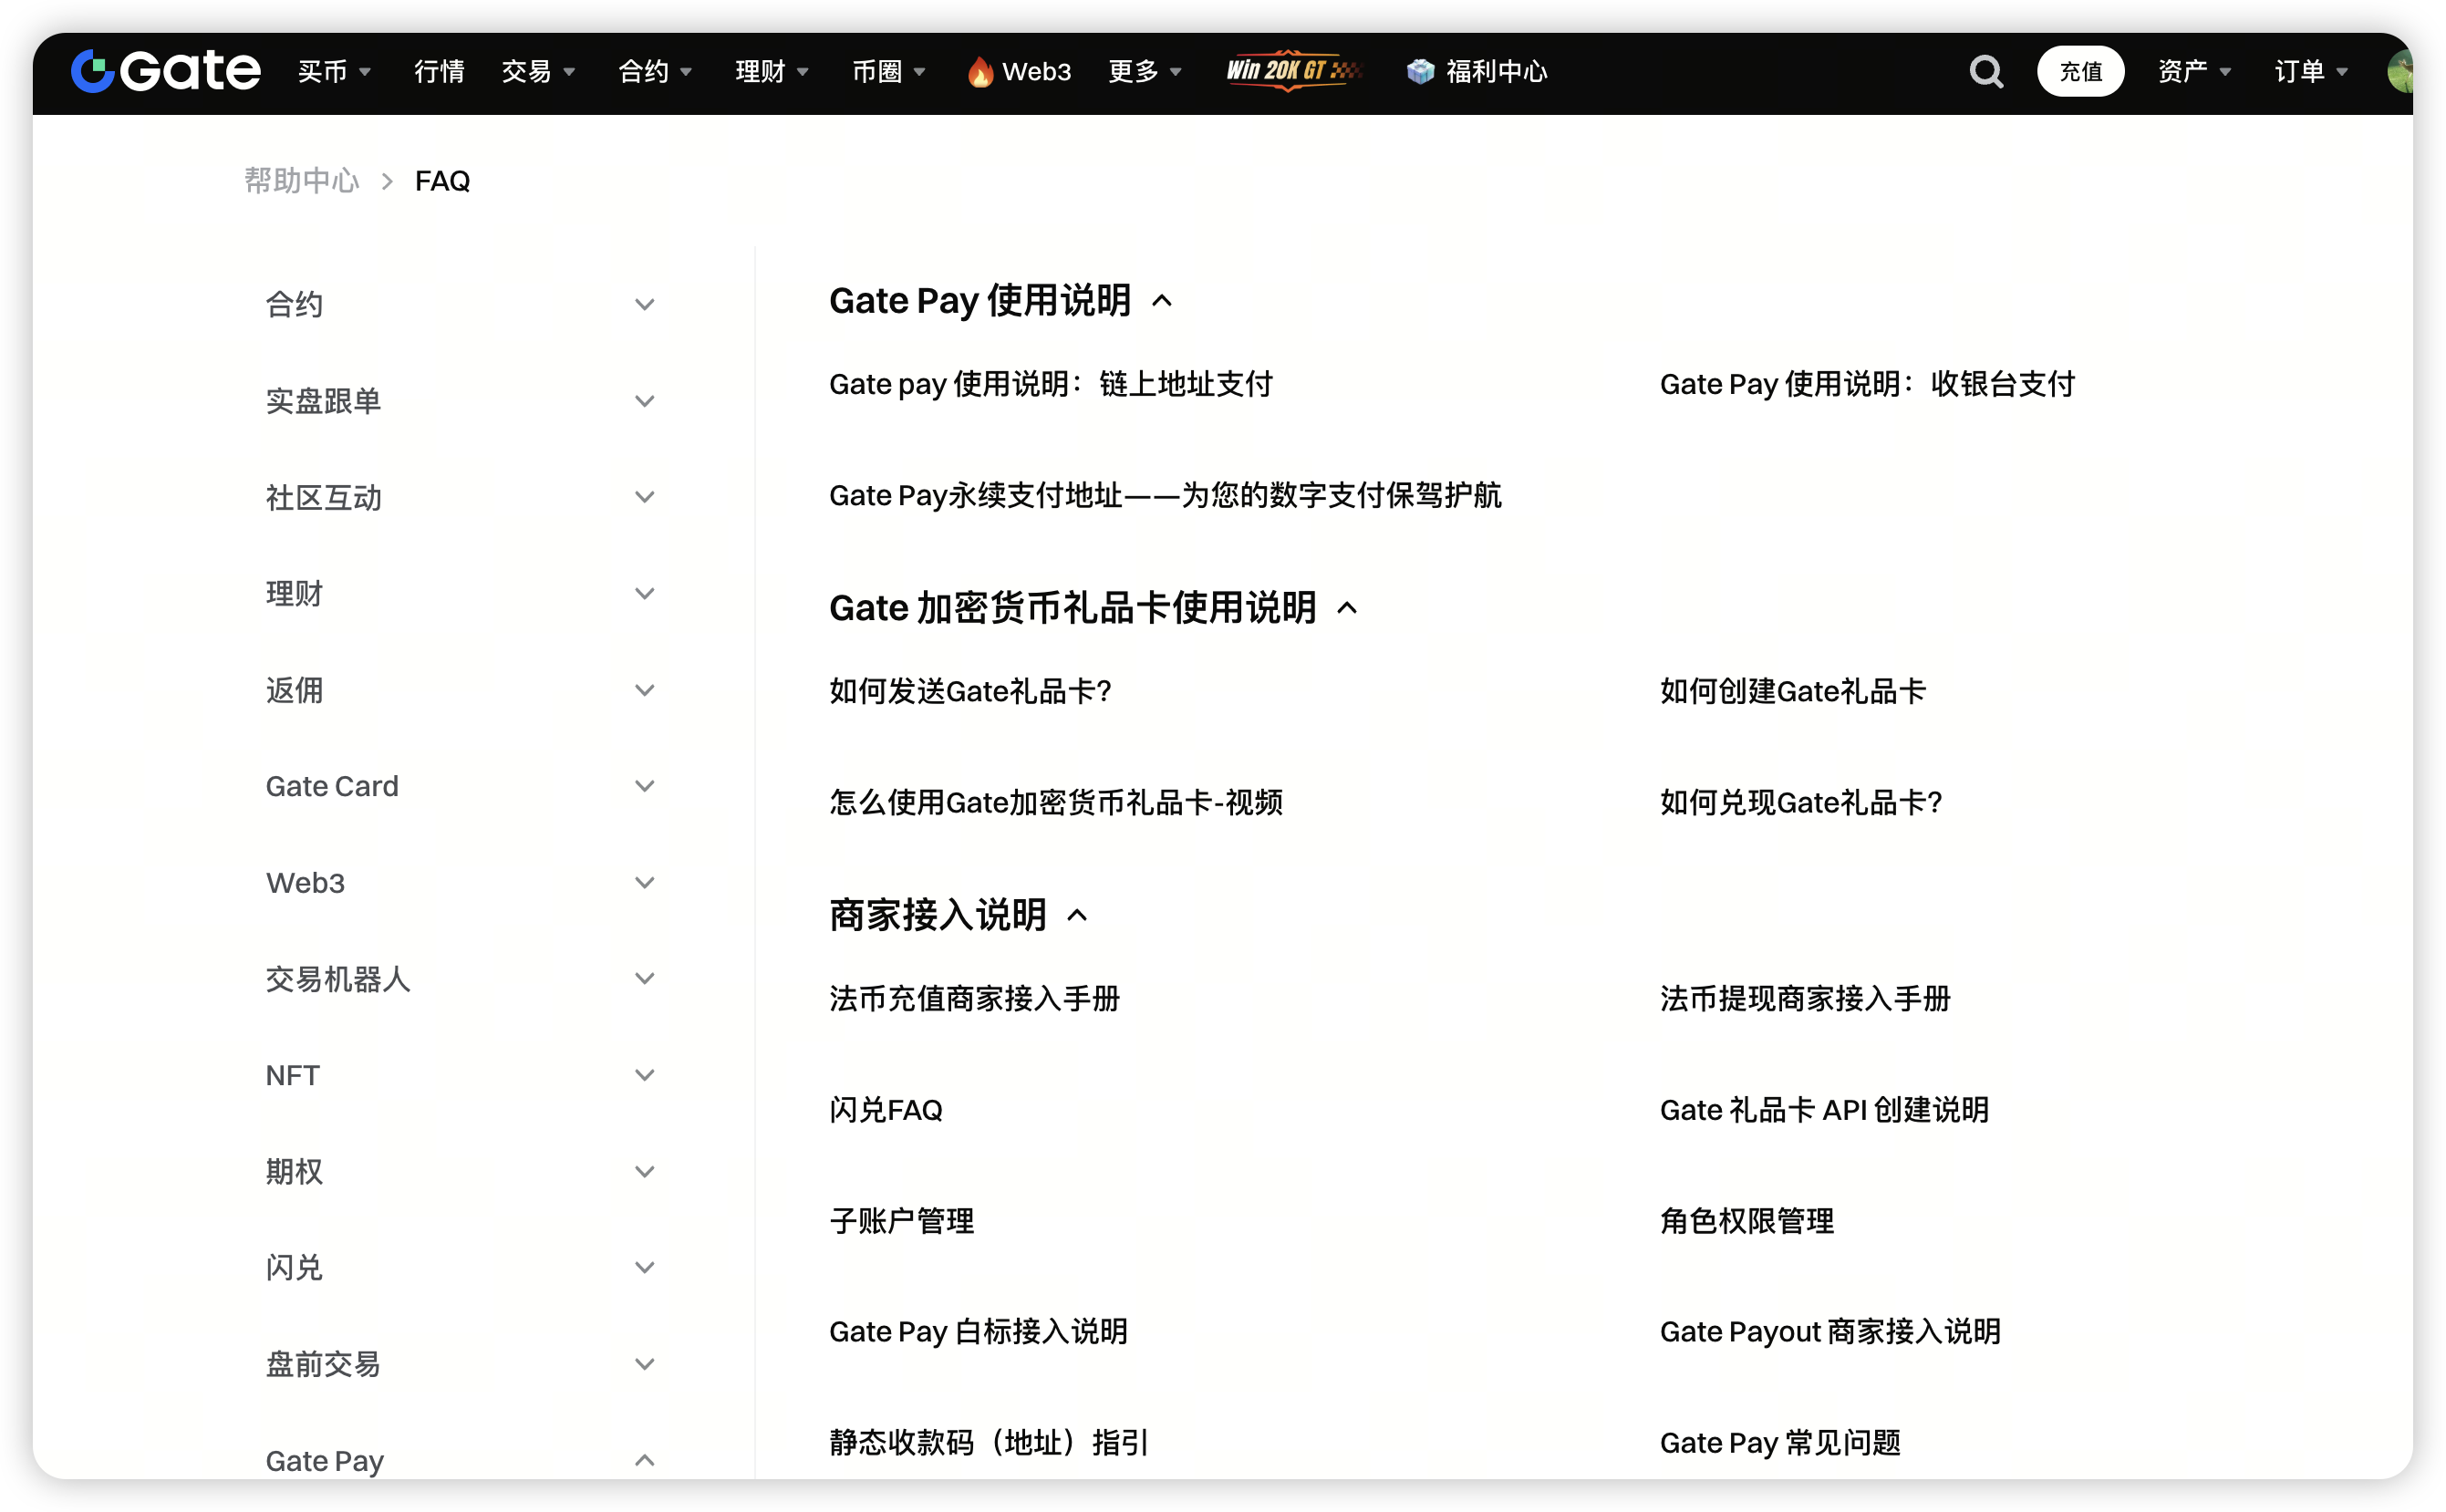The image size is (2446, 1512).
Task: Open 行情 in navigation bar
Action: 439,72
